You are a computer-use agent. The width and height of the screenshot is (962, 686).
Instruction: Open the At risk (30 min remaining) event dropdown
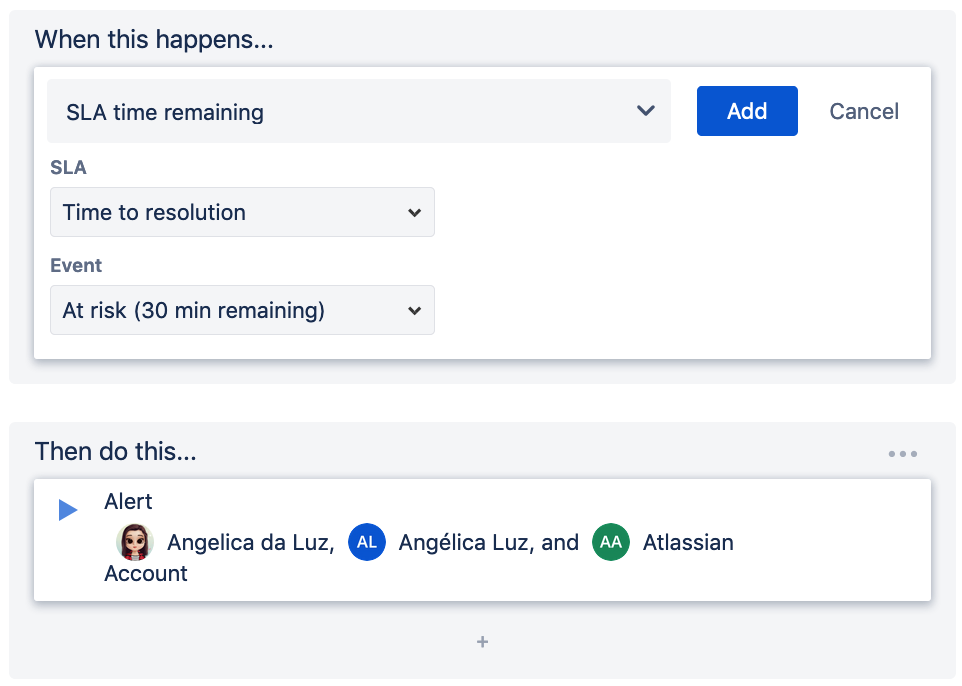242,310
